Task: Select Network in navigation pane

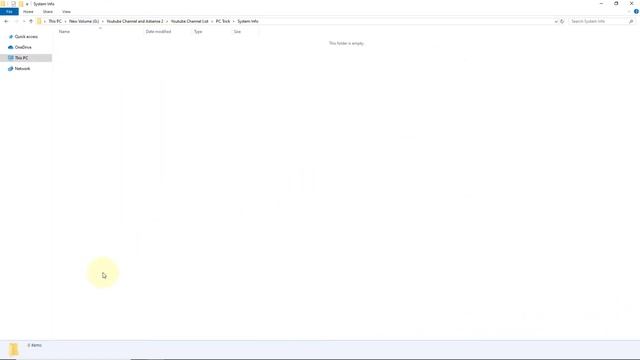Action: click(22, 69)
